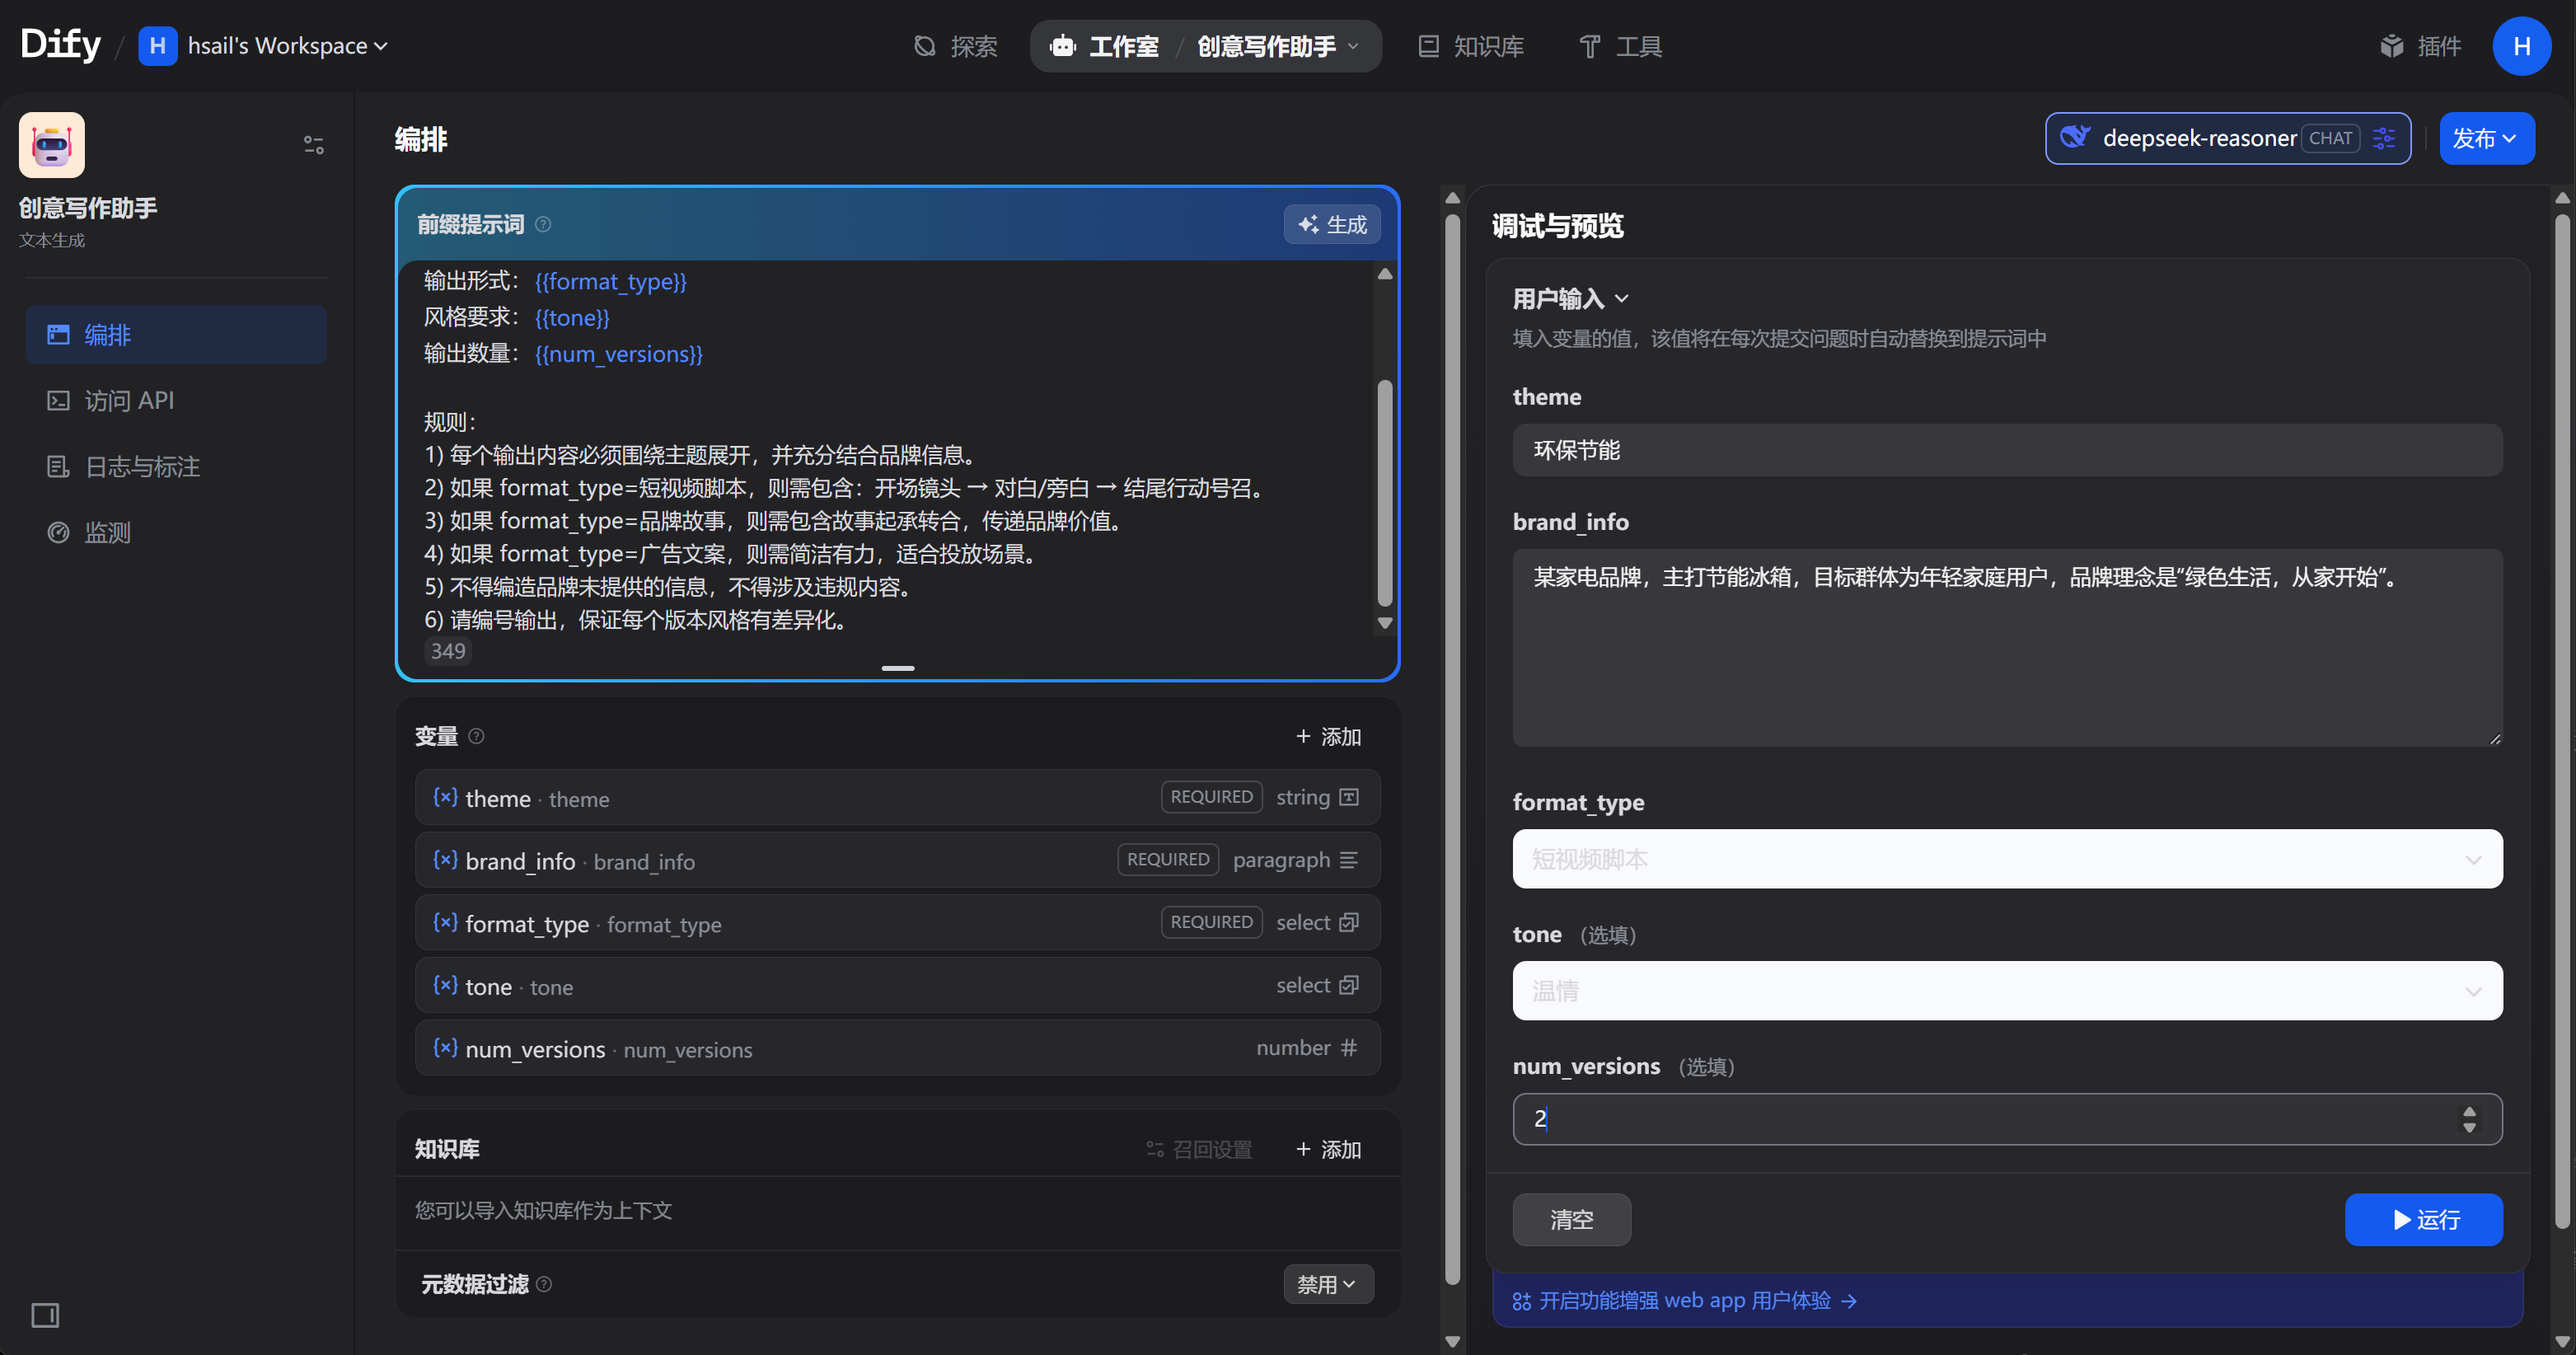Click the DeepSeek whale logo icon
2576x1355 pixels.
[2076, 137]
